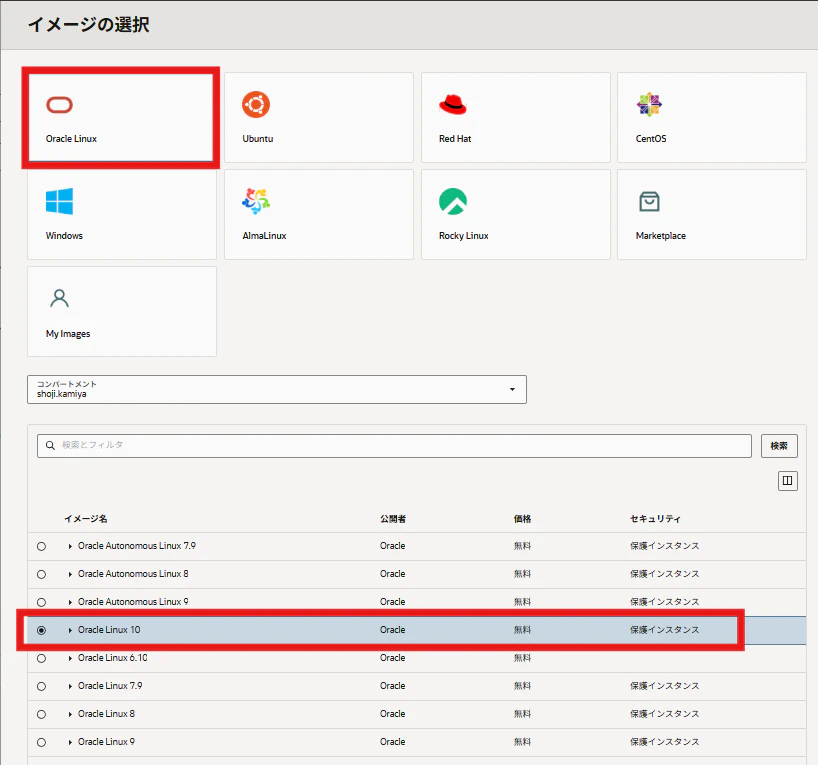Click the 'Oracle Linux 6.10' image name

pos(113,658)
